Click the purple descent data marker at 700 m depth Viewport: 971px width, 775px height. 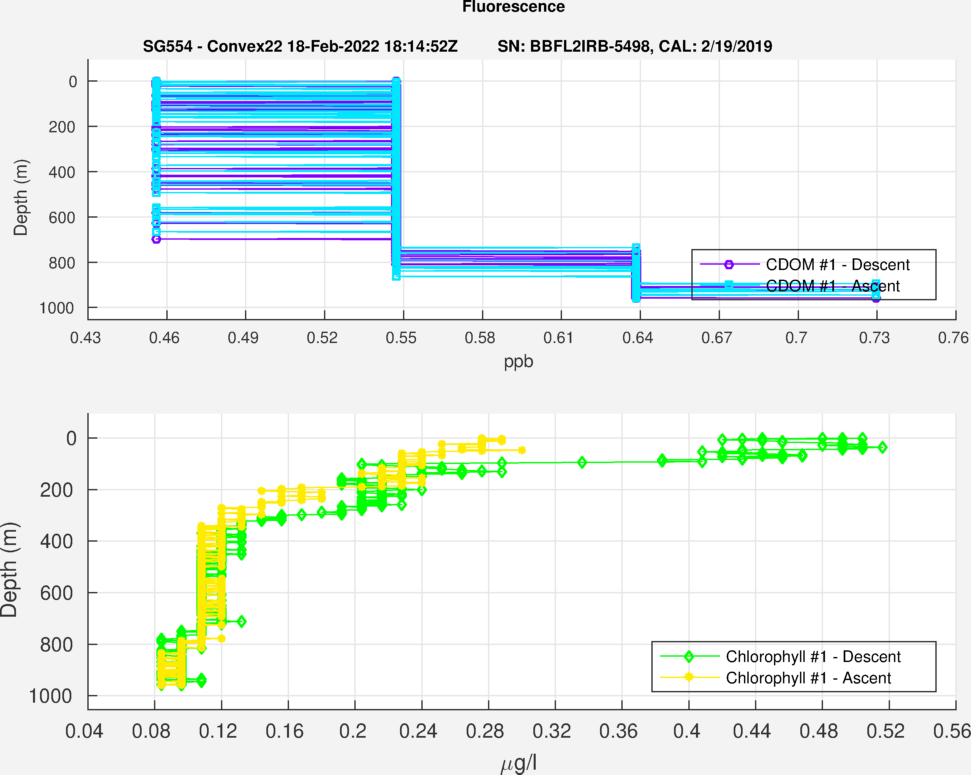point(156,239)
